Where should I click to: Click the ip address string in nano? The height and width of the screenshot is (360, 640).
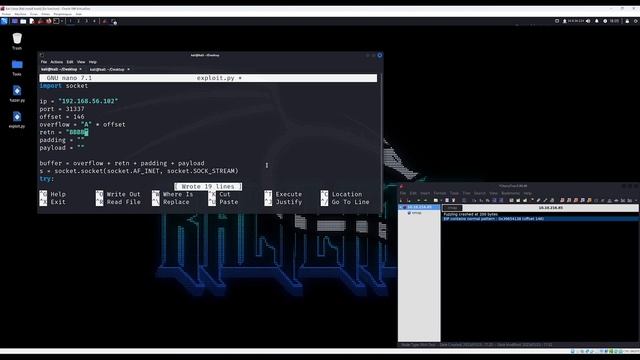pyautogui.click(x=88, y=101)
